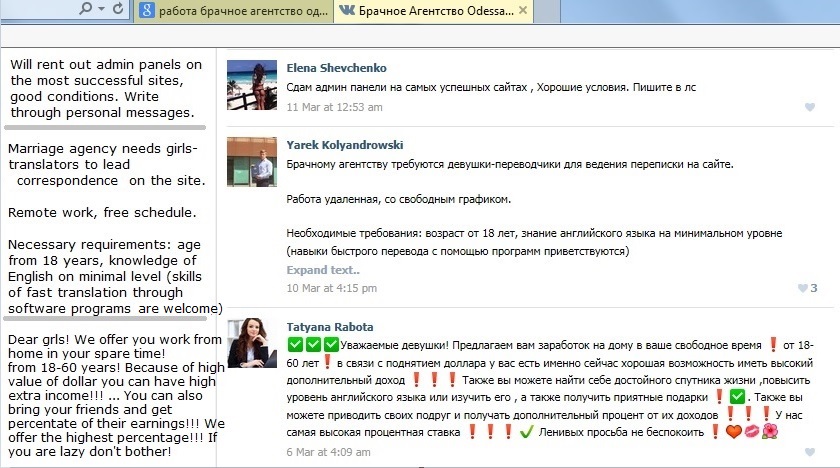Screen dimensions: 840x468
Task: Open Elena Shevchenko's profile photo
Action: click(252, 85)
